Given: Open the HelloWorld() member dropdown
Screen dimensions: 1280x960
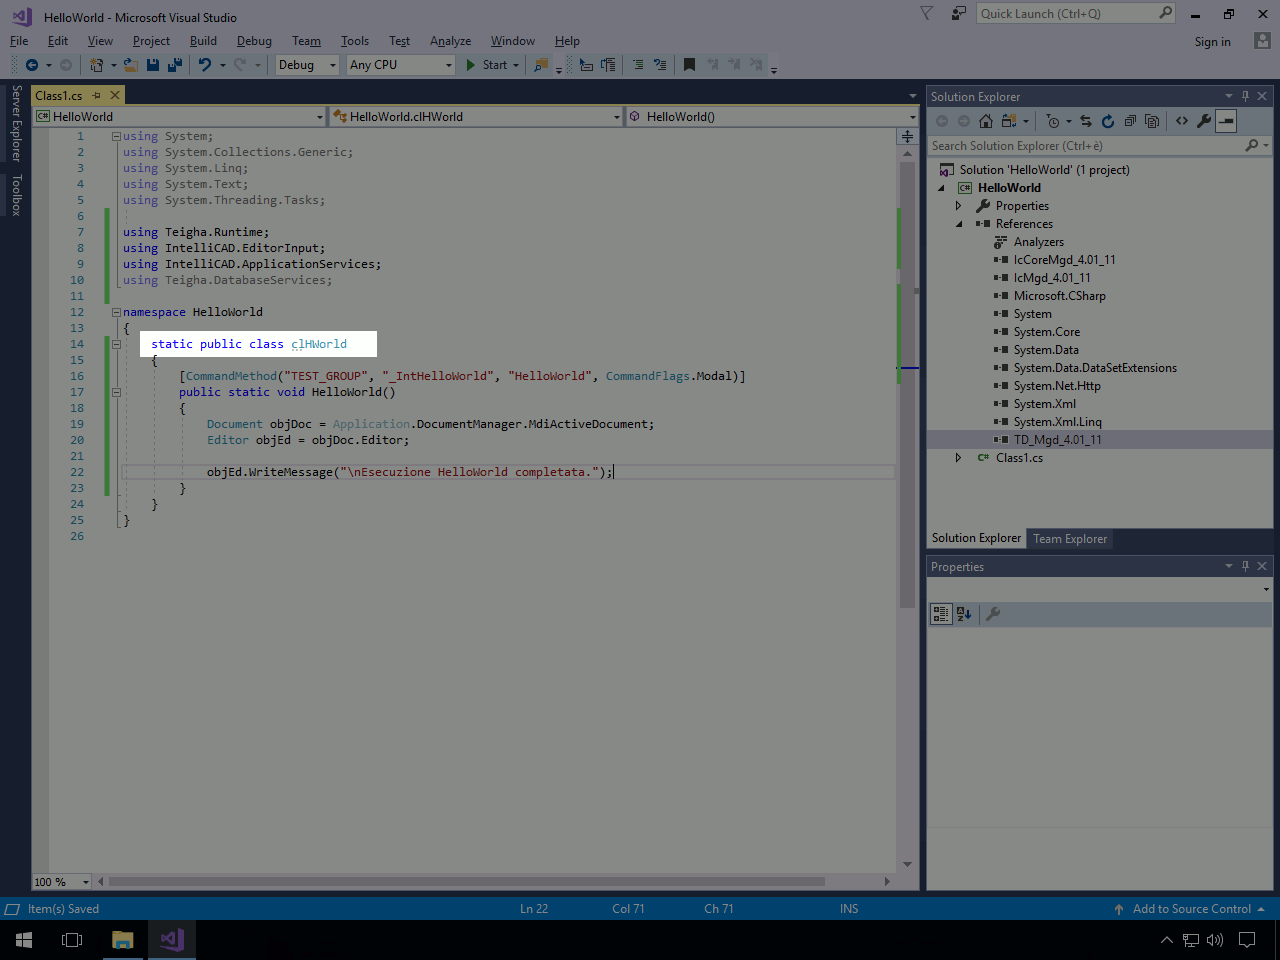Looking at the screenshot, I should [773, 117].
